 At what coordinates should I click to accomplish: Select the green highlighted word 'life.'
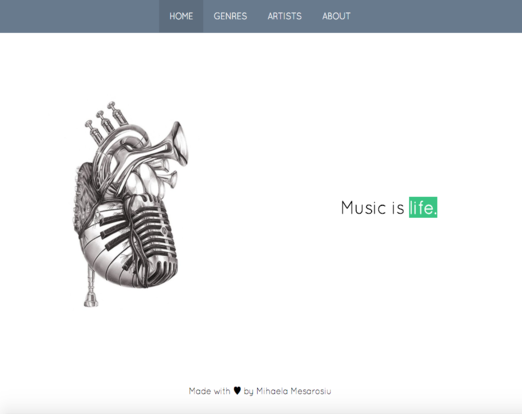[x=423, y=207]
